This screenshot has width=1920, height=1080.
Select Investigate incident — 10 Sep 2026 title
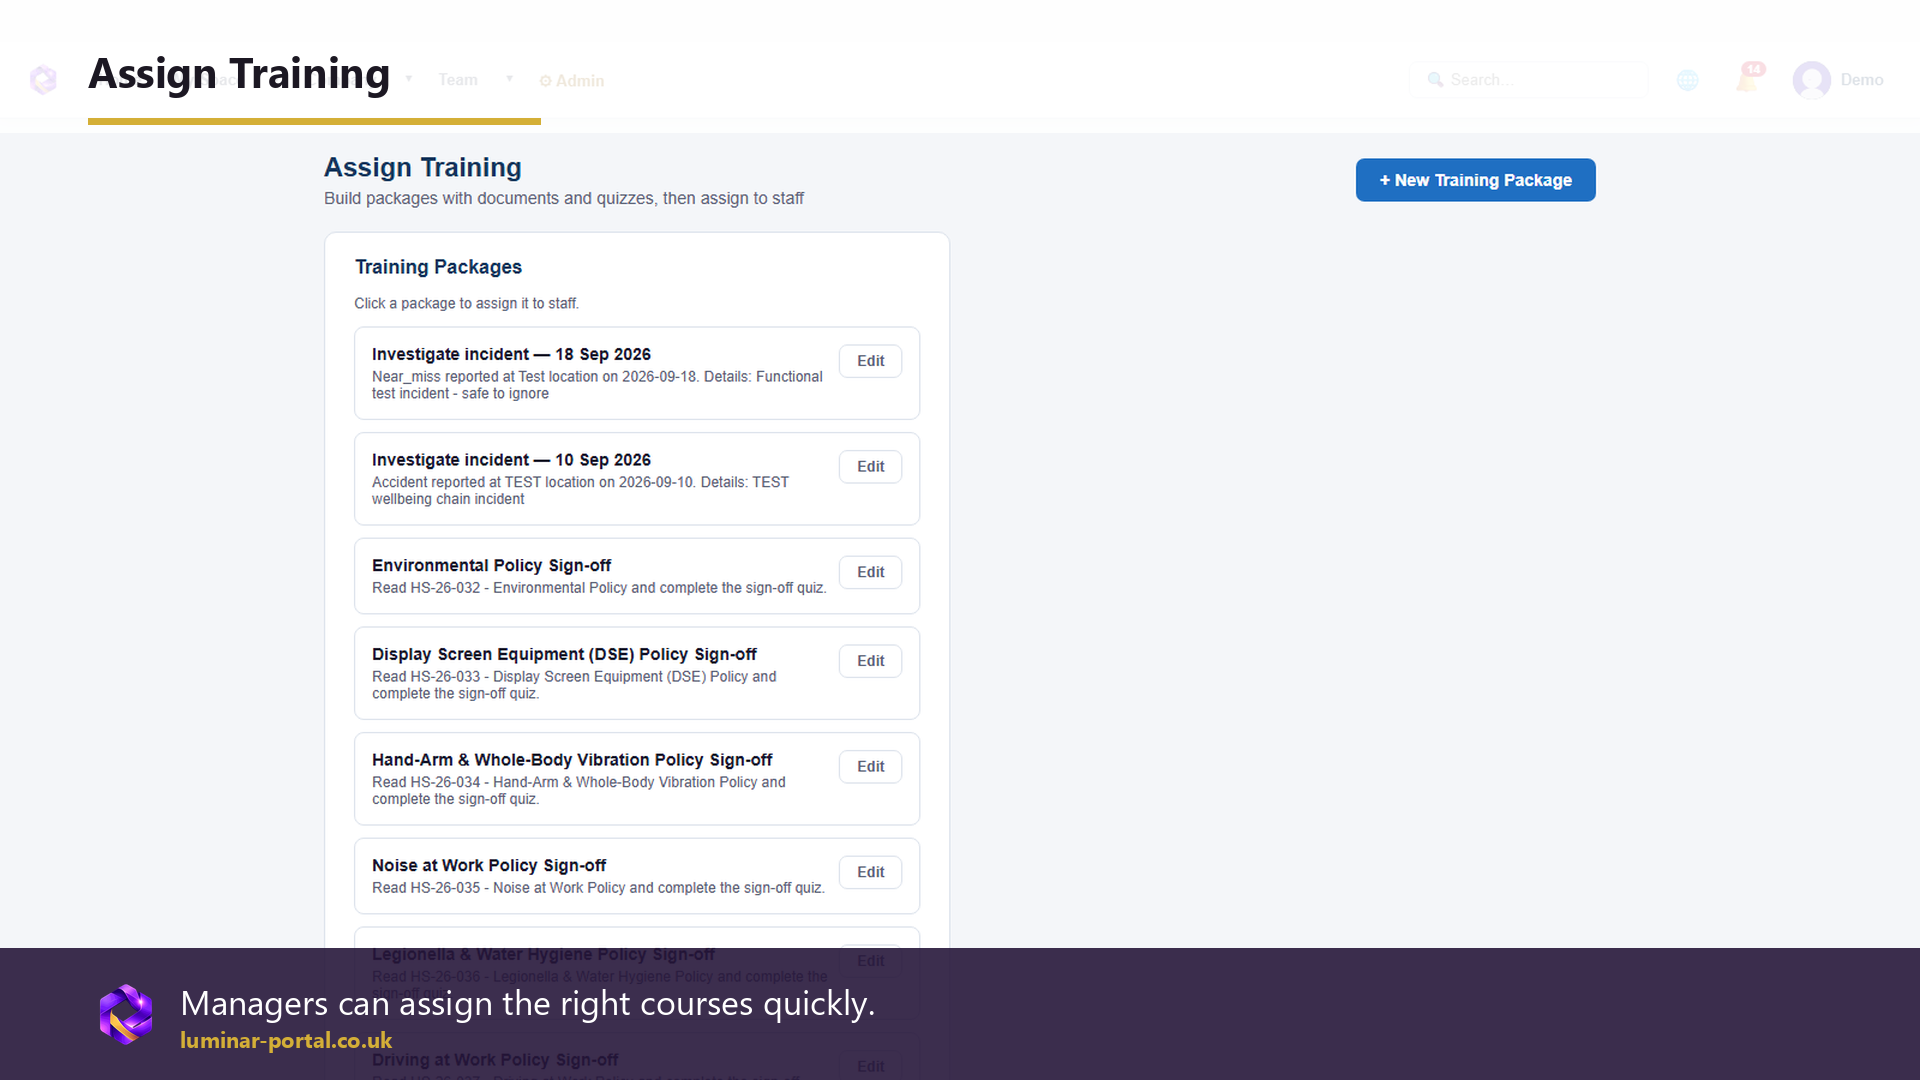pos(511,460)
